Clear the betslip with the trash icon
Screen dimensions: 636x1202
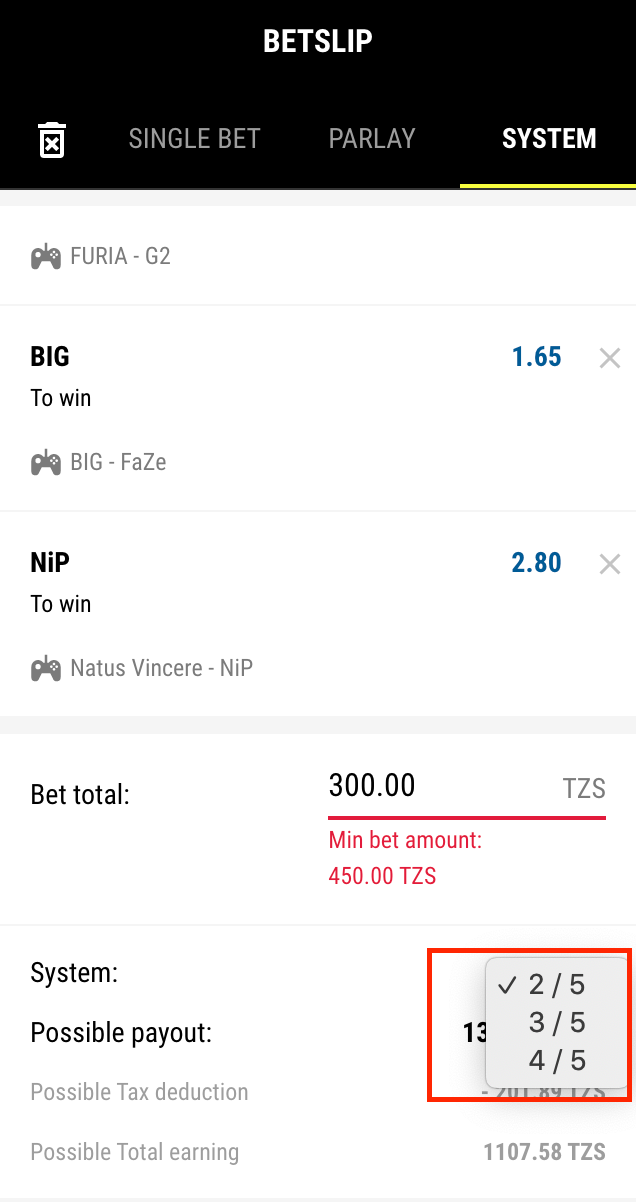tap(52, 139)
